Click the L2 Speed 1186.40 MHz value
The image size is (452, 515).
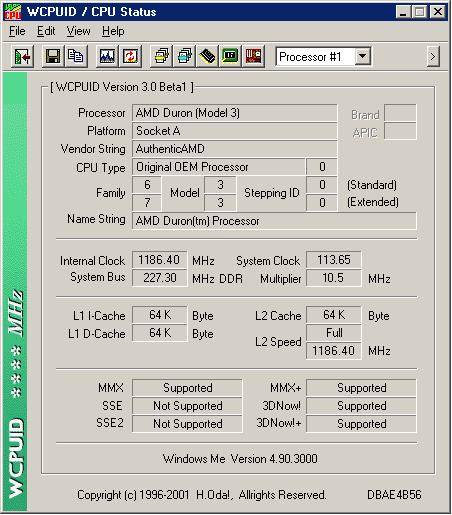333,351
